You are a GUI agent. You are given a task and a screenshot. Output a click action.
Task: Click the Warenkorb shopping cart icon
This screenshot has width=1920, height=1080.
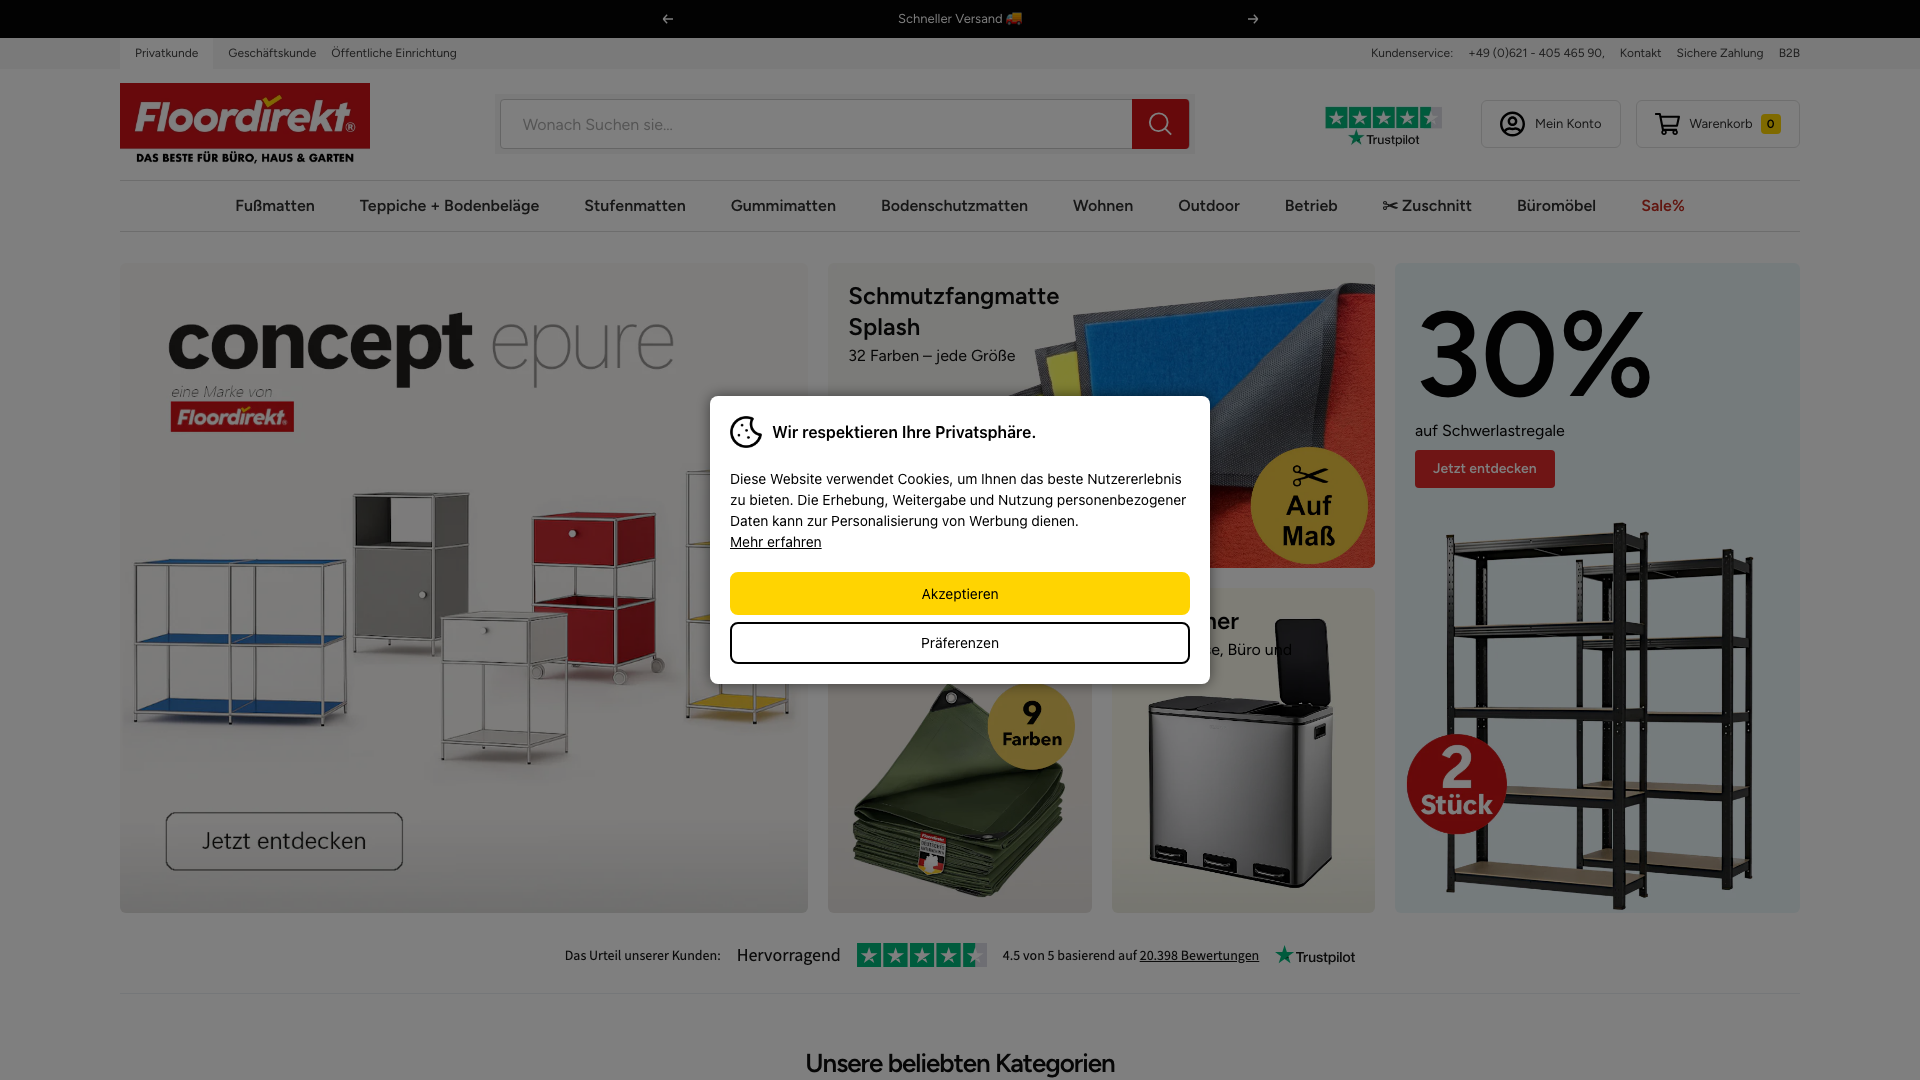click(x=1667, y=124)
